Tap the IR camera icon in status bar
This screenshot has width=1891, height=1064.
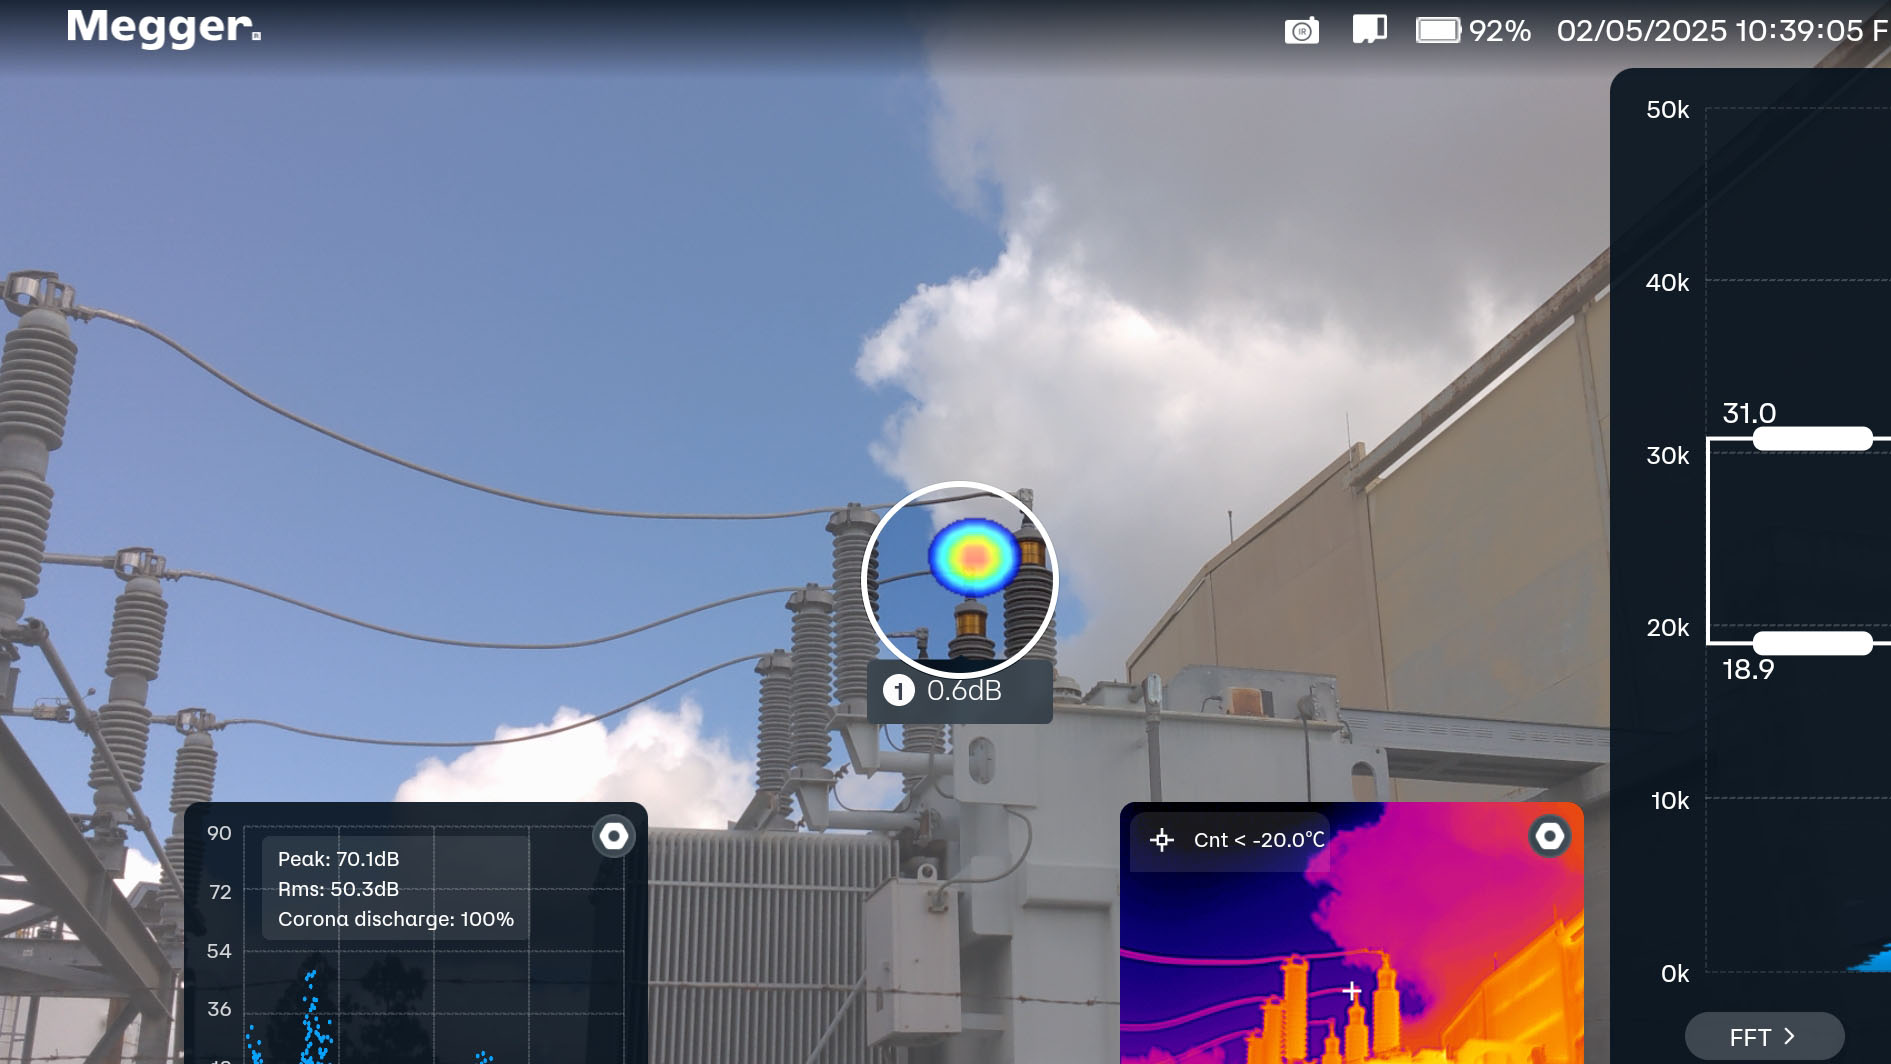click(x=1301, y=31)
